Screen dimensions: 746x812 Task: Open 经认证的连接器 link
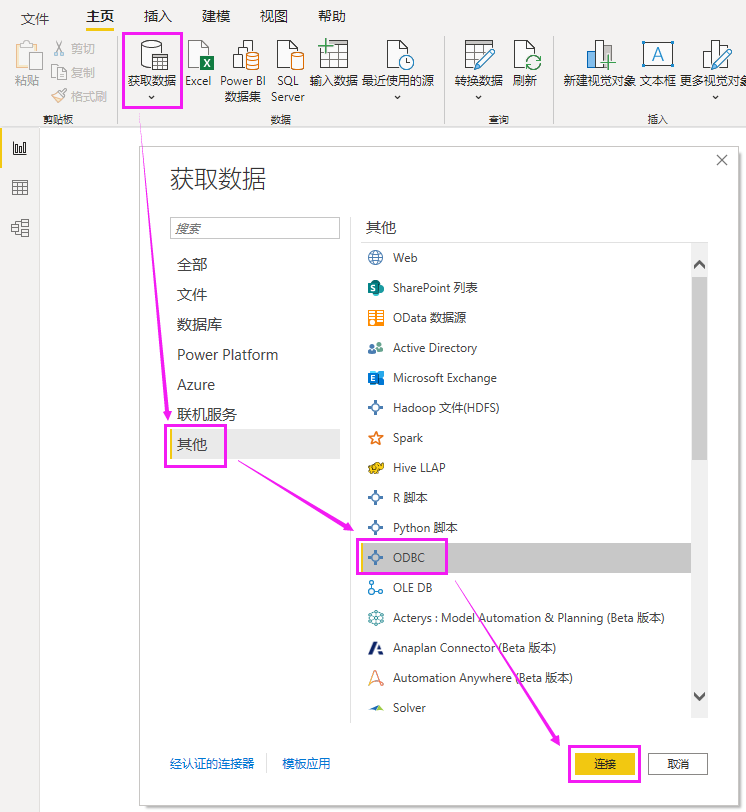212,764
